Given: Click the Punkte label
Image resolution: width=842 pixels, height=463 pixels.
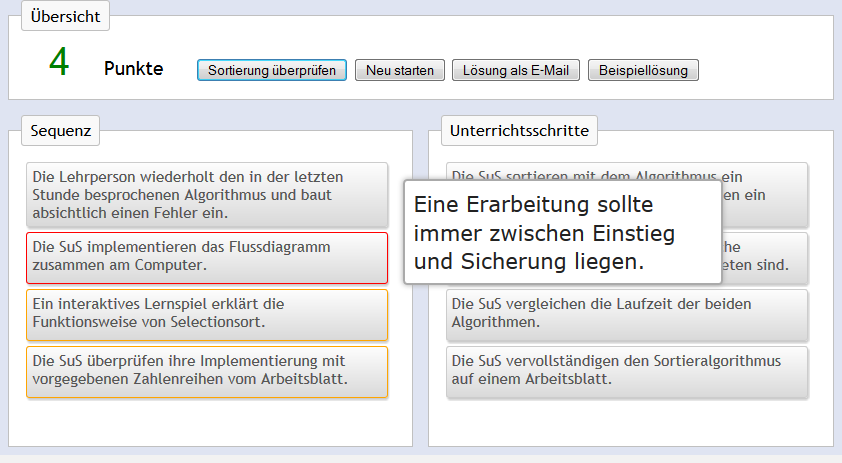Looking at the screenshot, I should pyautogui.click(x=133, y=69).
